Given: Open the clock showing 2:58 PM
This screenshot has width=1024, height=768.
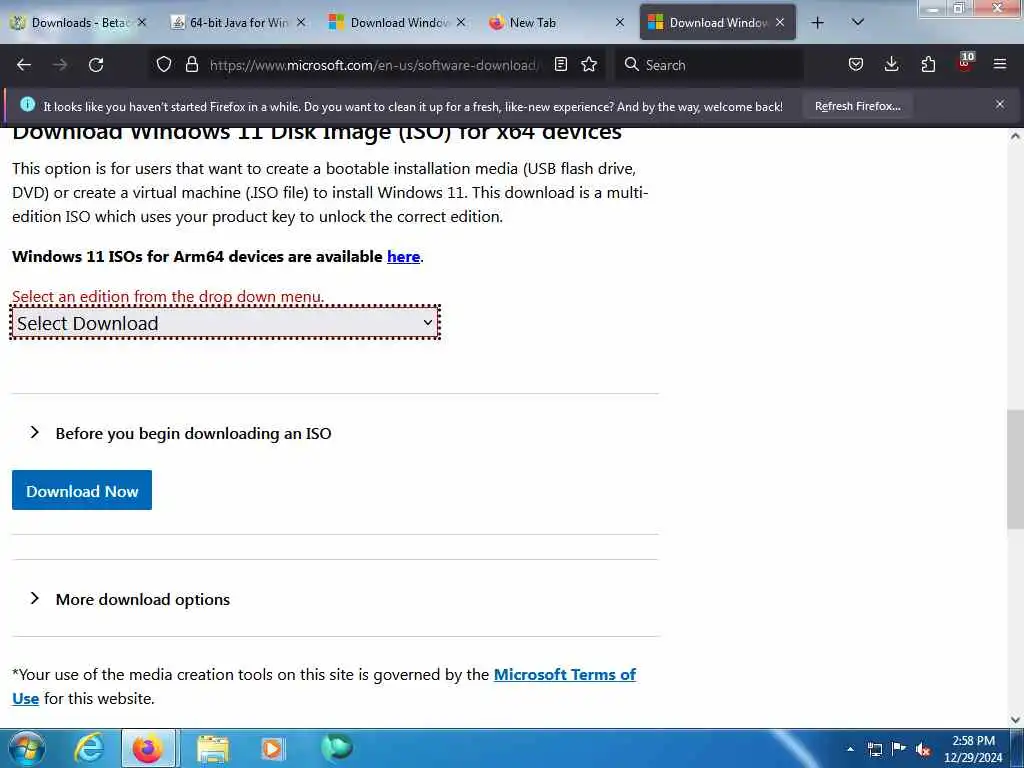Looking at the screenshot, I should [973, 749].
